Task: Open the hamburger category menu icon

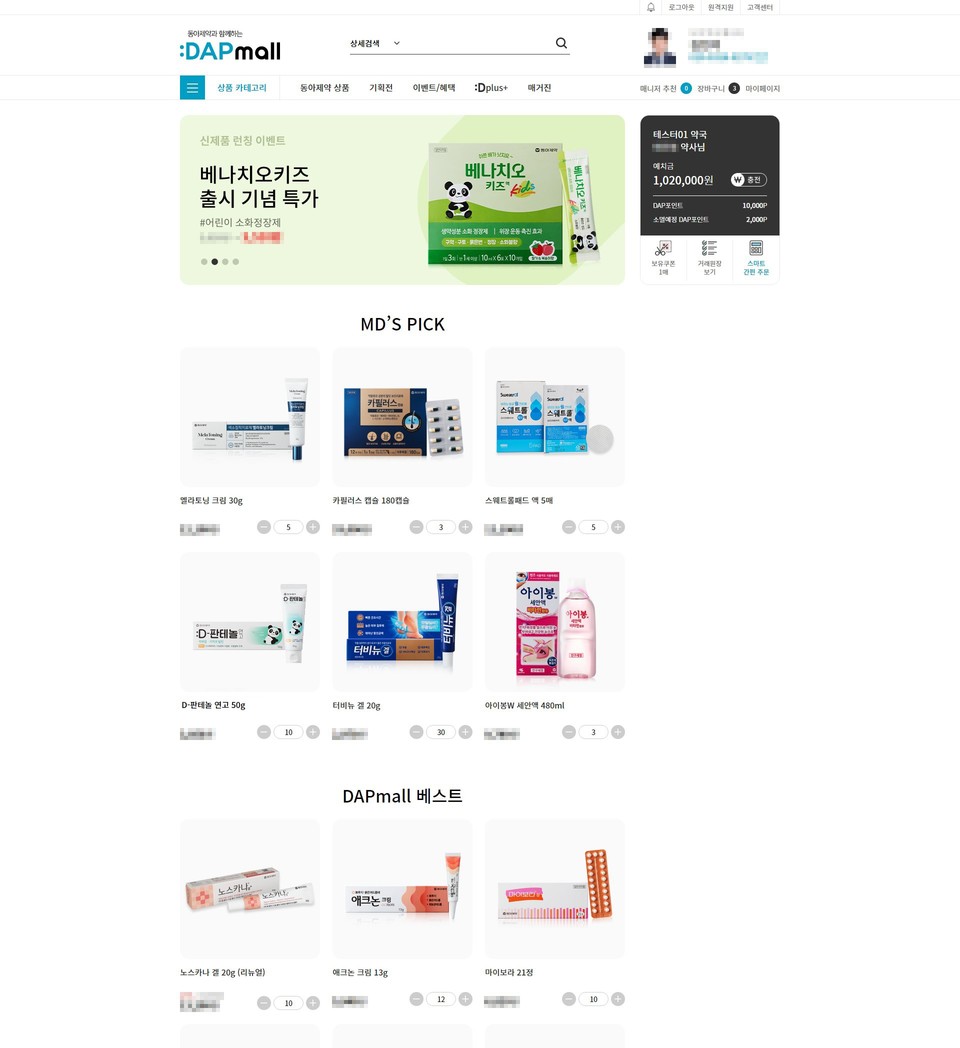Action: [193, 88]
